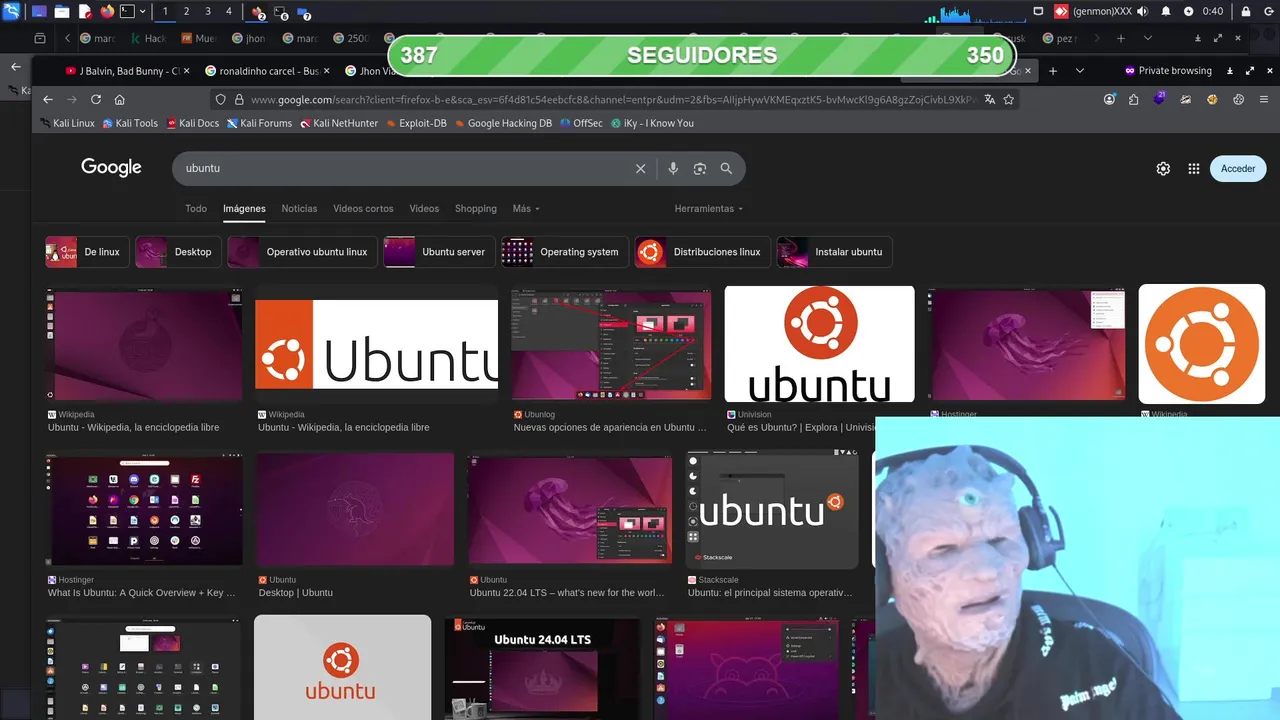This screenshot has width=1280, height=720.
Task: Open Kali Tools bookmark
Action: pos(130,123)
